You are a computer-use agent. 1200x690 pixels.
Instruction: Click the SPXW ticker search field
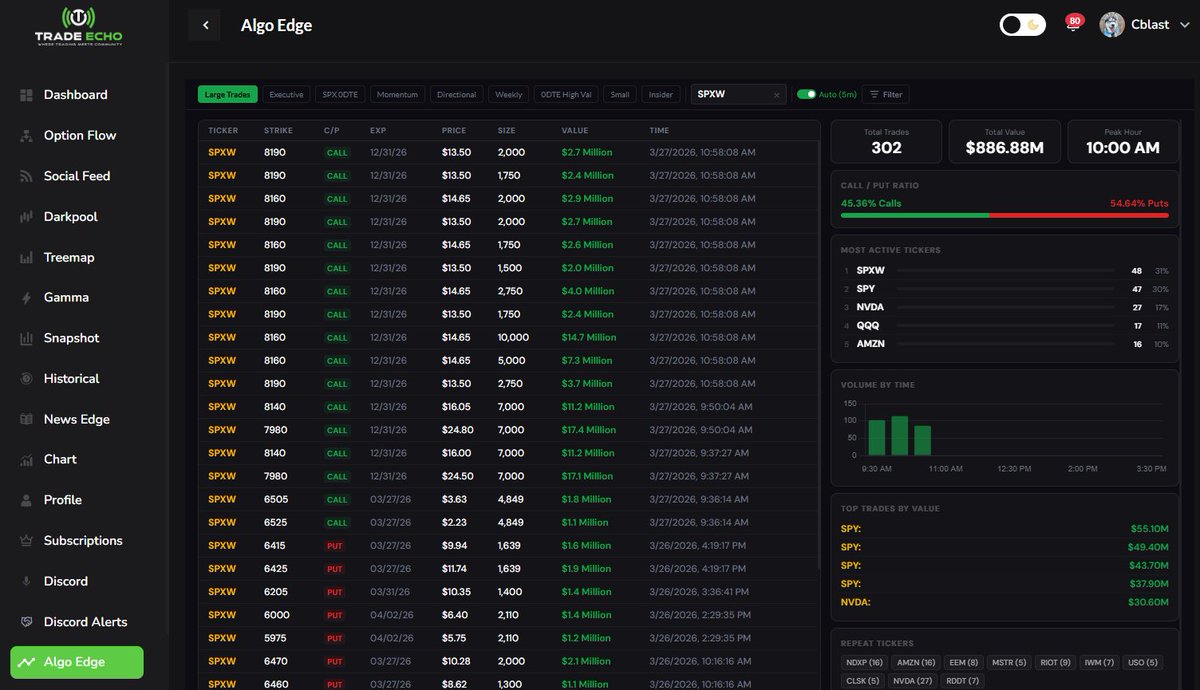pos(738,94)
